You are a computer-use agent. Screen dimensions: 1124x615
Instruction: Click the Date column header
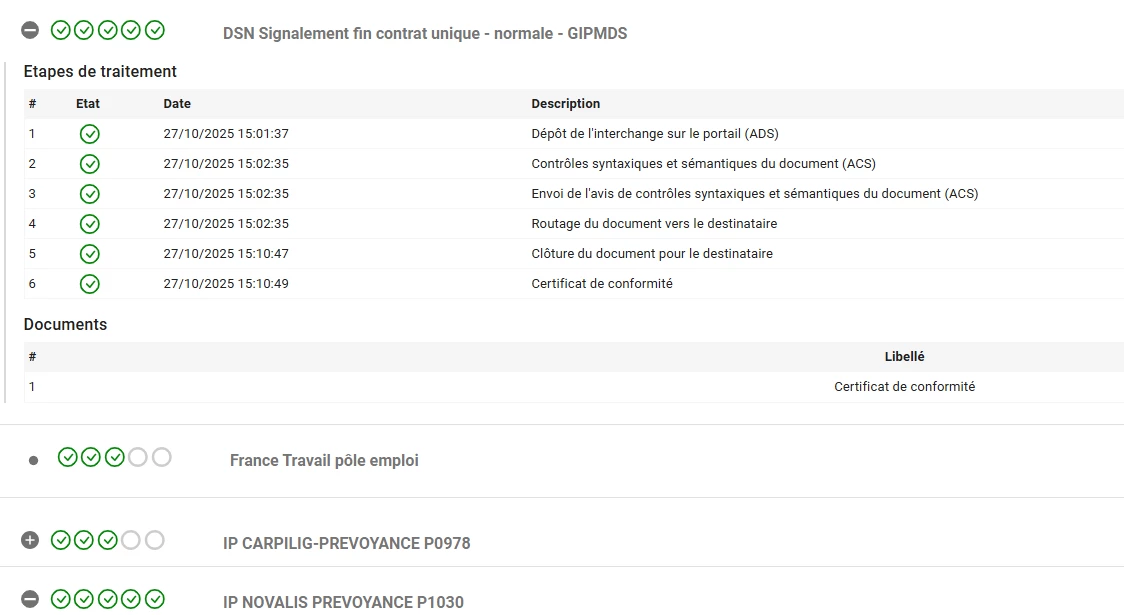(177, 104)
